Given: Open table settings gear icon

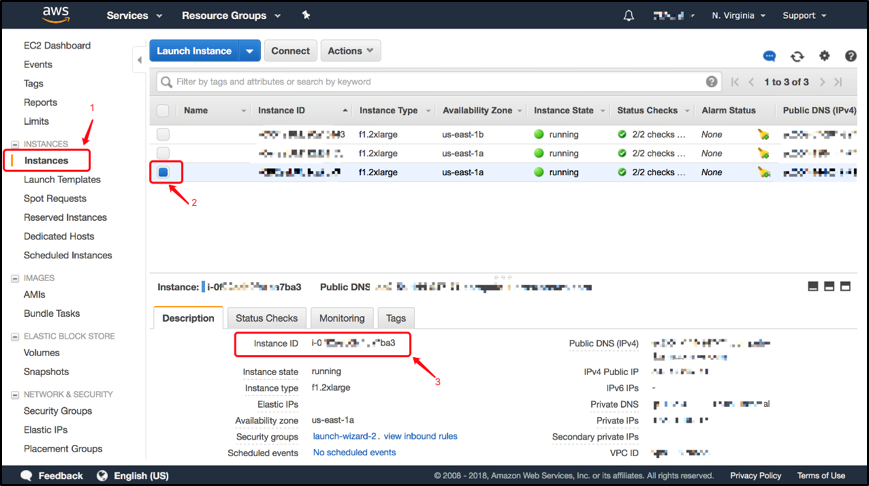Looking at the screenshot, I should click(x=825, y=55).
